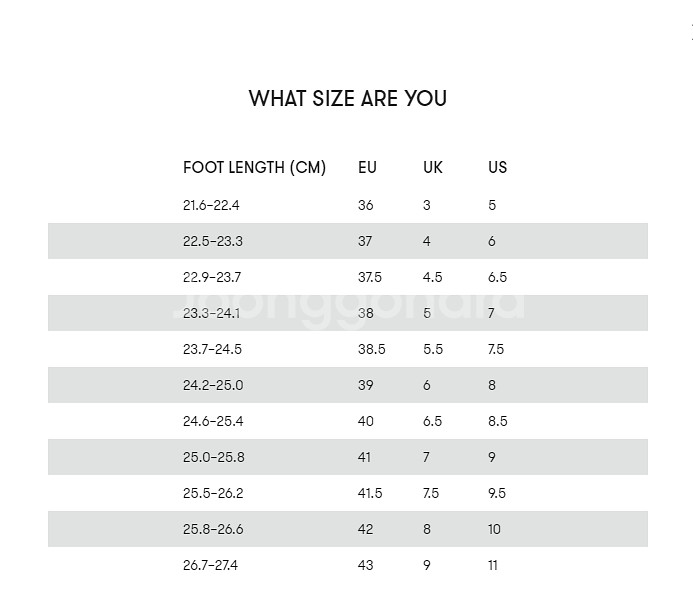The image size is (693, 604).
Task: Select the 21.6-22.4 foot length row
Action: [x=348, y=205]
